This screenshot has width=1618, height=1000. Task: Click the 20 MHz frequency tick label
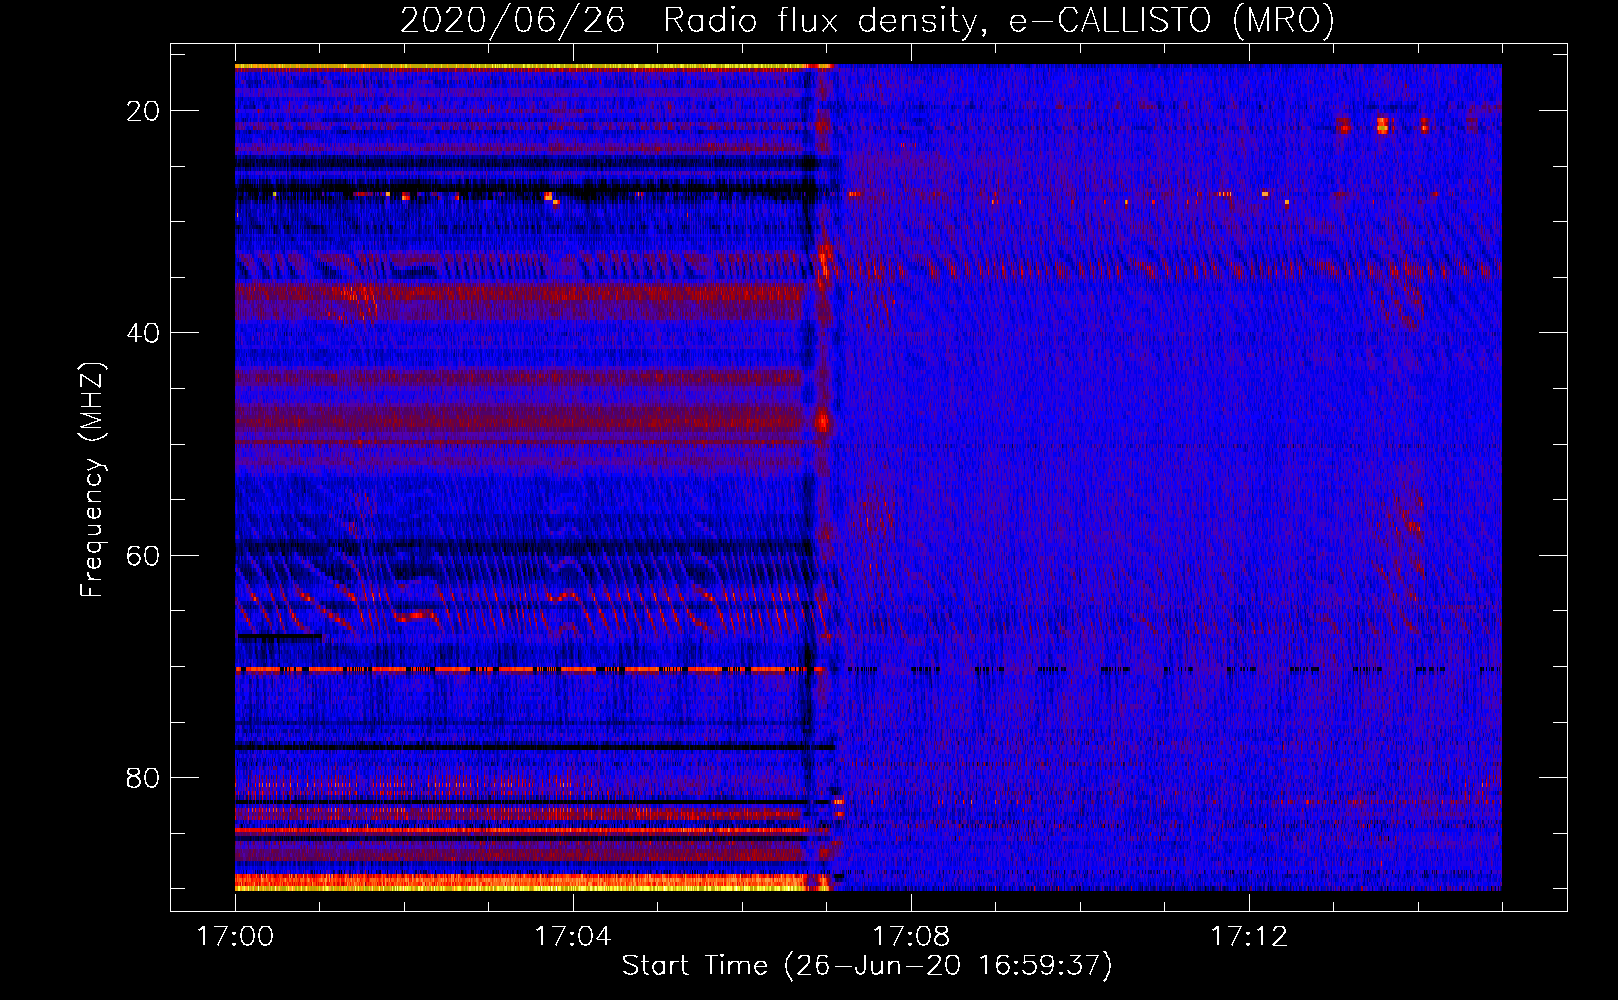click(x=143, y=111)
